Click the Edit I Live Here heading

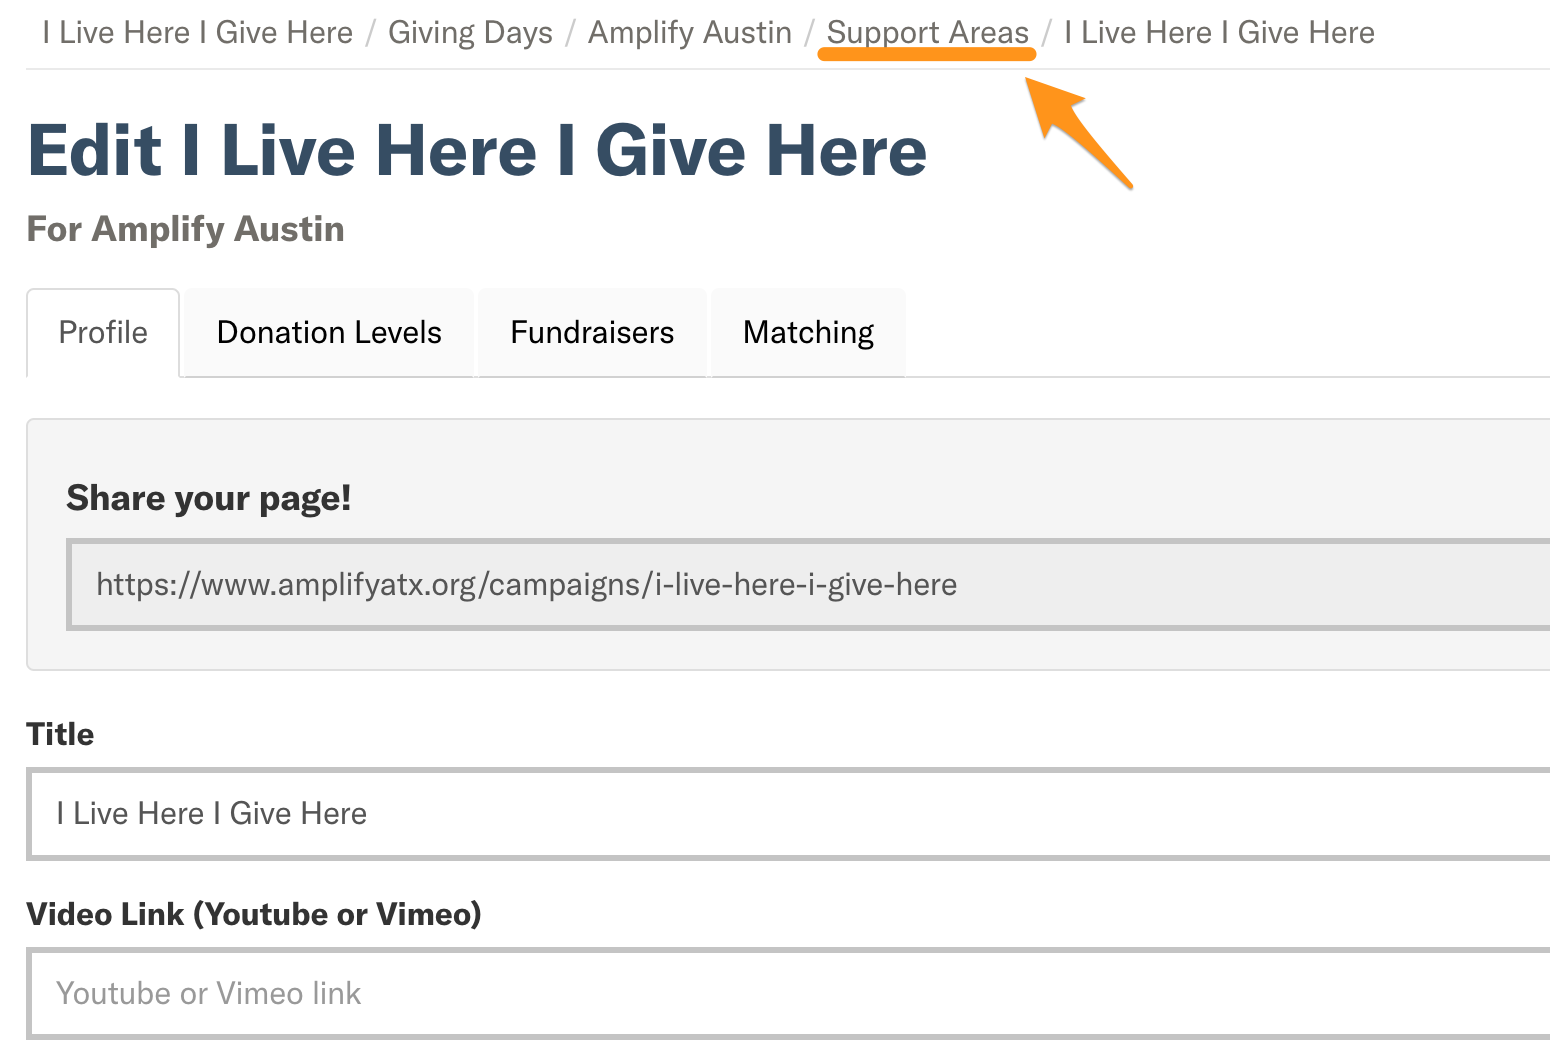[x=477, y=151]
